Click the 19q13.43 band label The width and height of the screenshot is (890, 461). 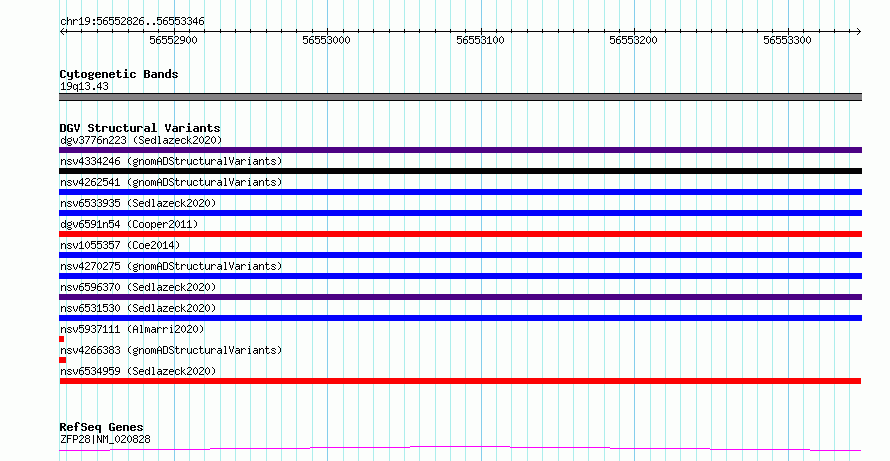(x=84, y=87)
